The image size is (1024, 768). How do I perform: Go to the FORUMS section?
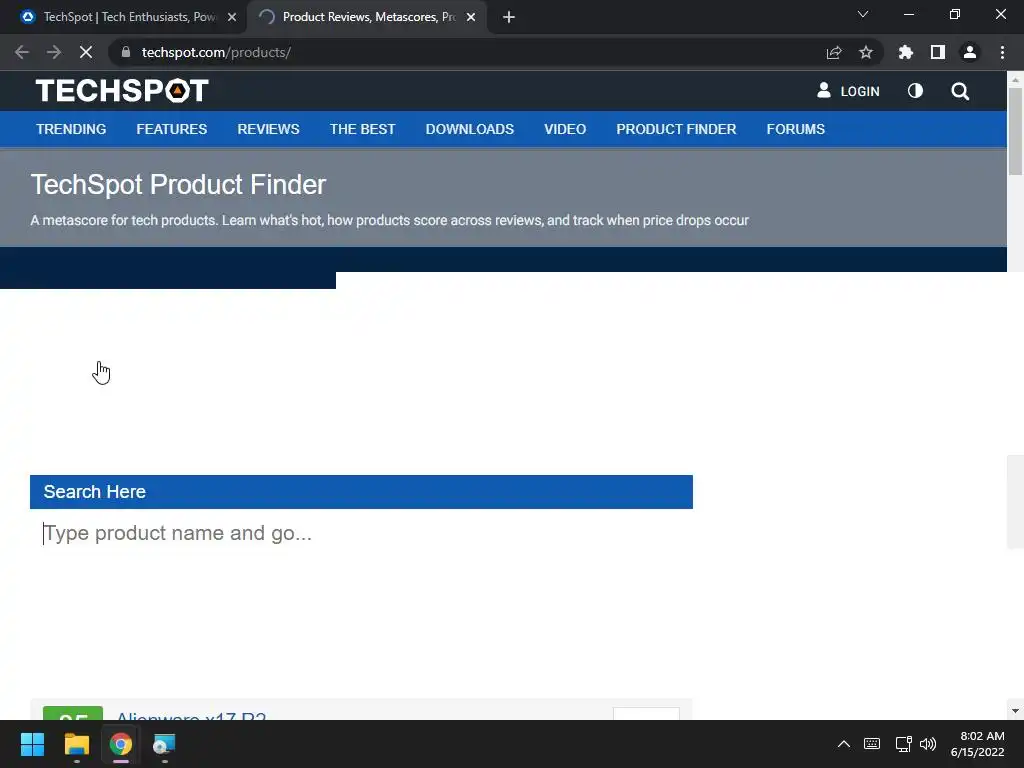pos(795,129)
